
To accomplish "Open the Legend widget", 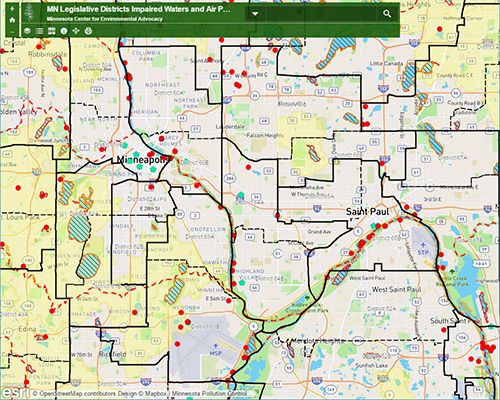I will click(39, 31).
